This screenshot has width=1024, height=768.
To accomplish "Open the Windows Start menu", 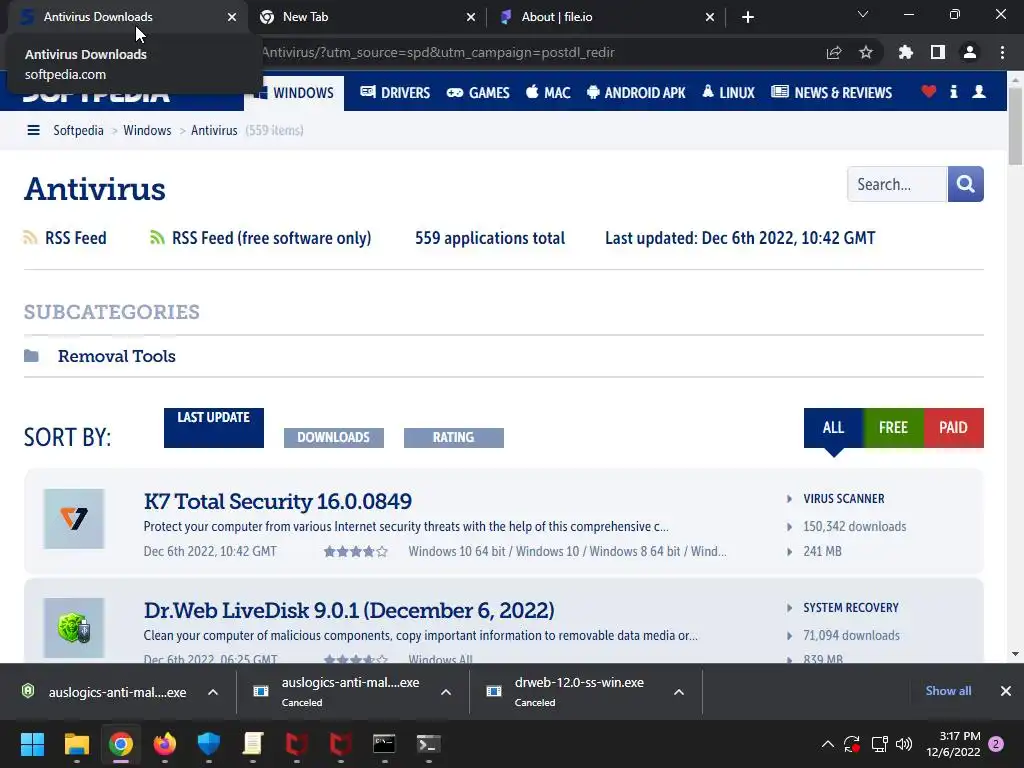I will (32, 744).
